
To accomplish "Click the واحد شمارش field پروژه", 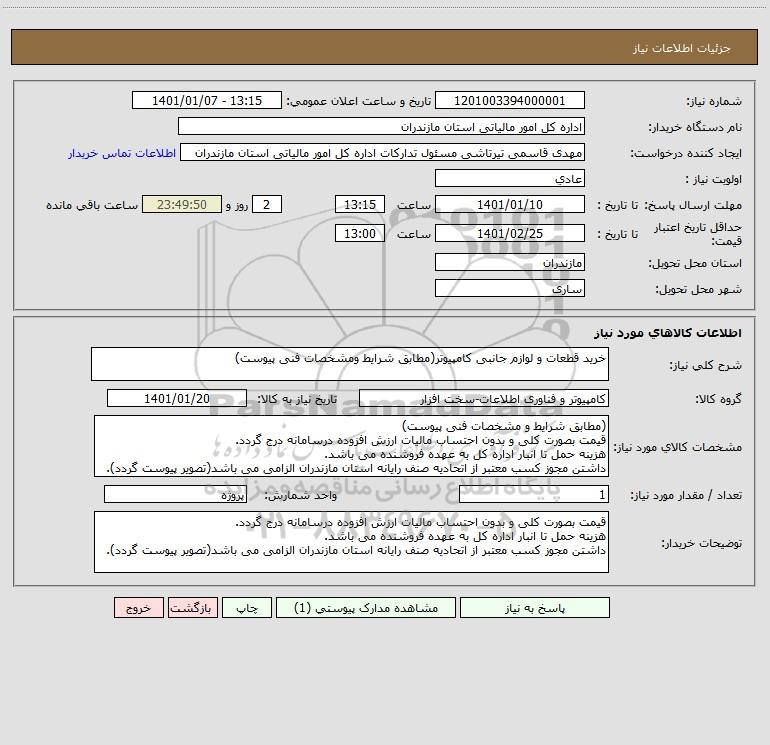I will coord(175,495).
